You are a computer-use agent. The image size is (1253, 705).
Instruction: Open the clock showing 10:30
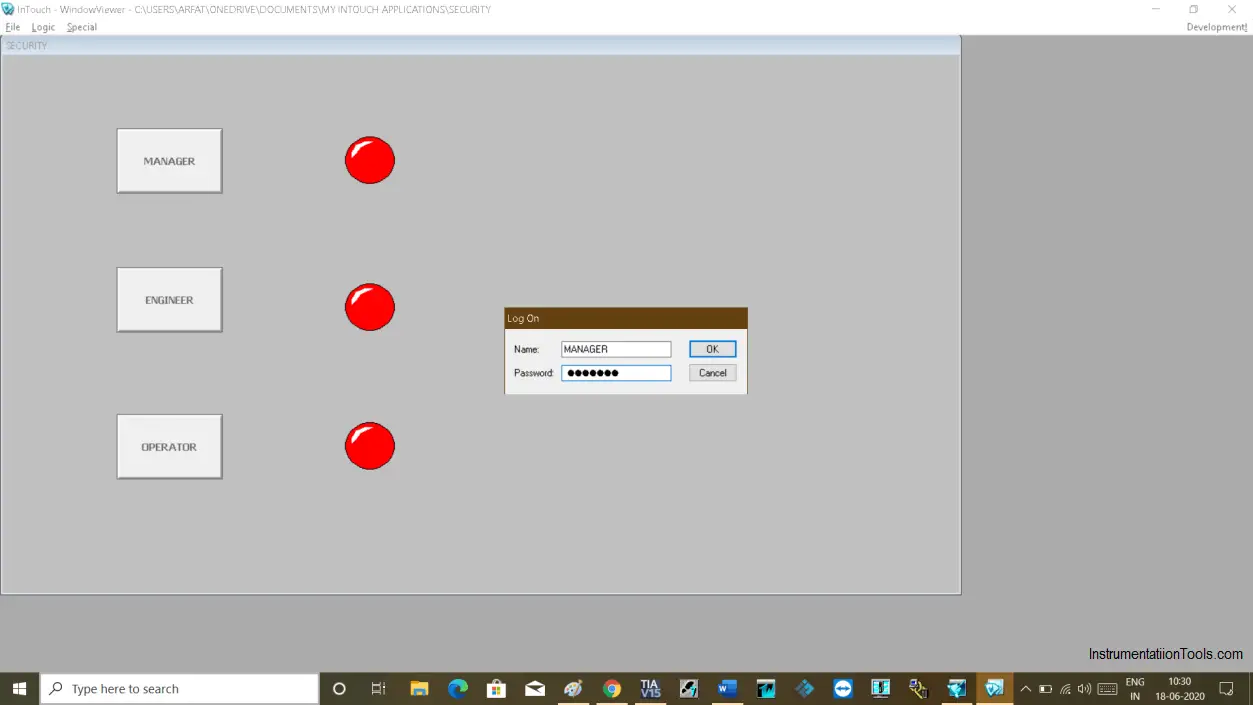point(1180,689)
